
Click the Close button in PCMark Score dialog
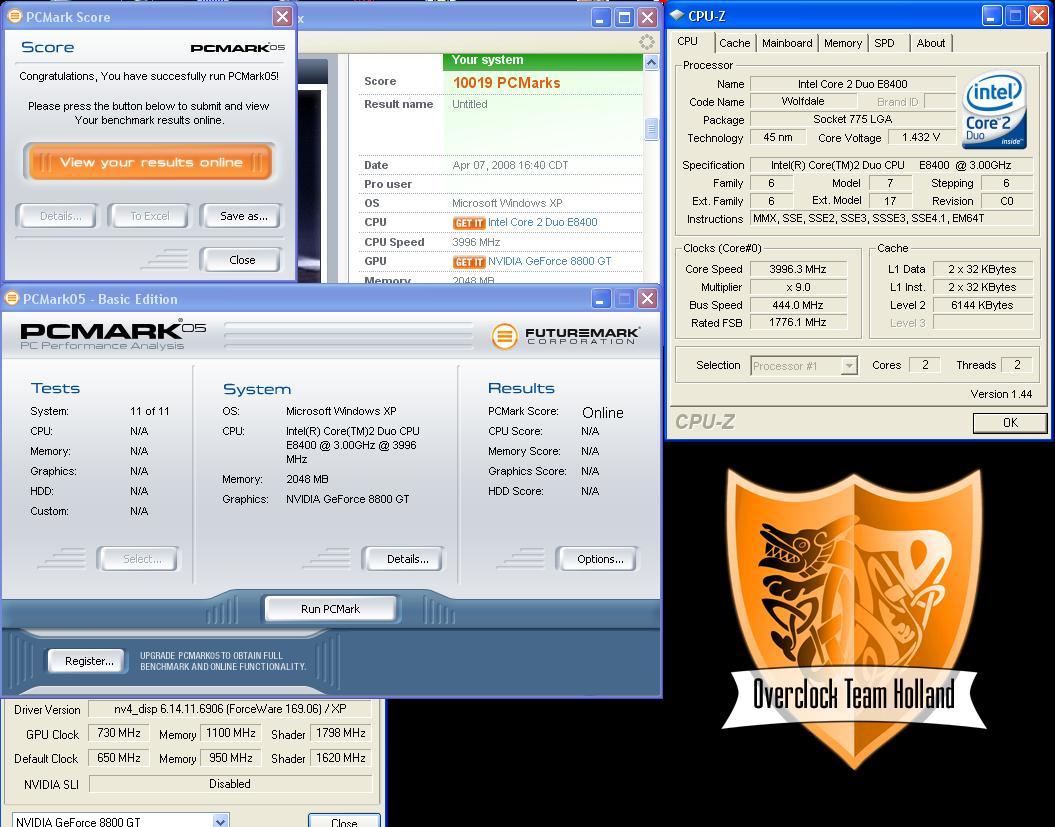coord(242,260)
